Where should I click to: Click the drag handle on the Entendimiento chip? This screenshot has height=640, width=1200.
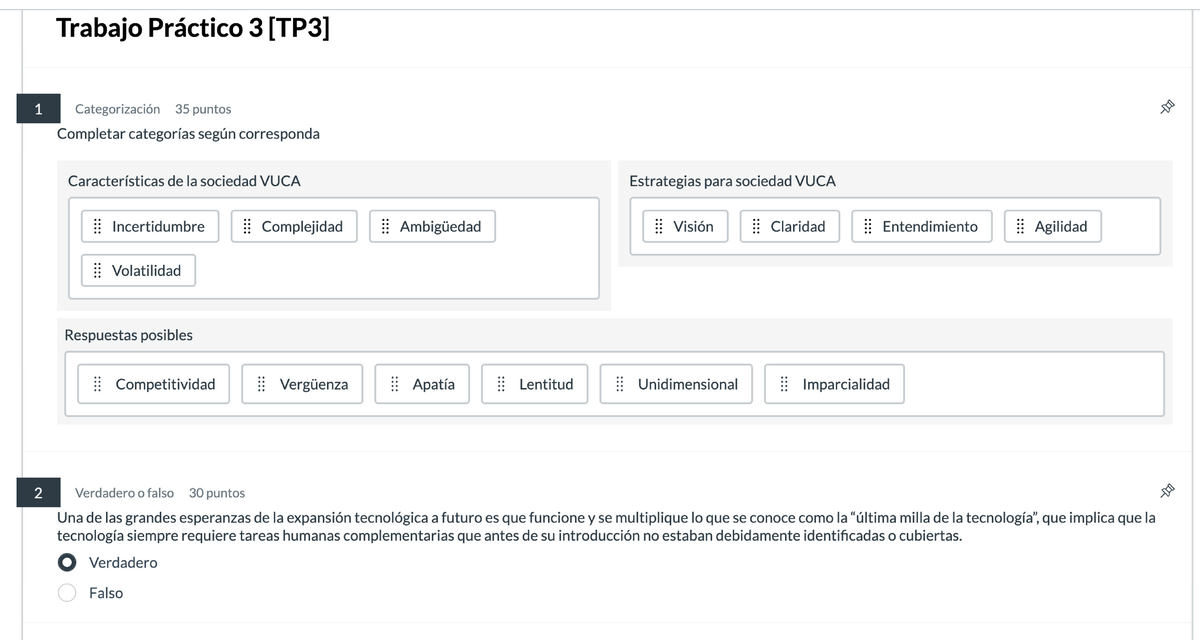point(868,226)
